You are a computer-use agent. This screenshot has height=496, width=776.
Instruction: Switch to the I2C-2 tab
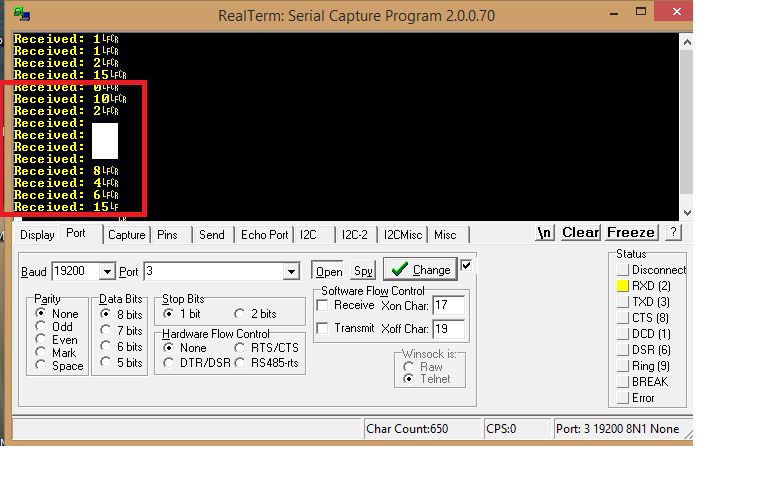[354, 235]
